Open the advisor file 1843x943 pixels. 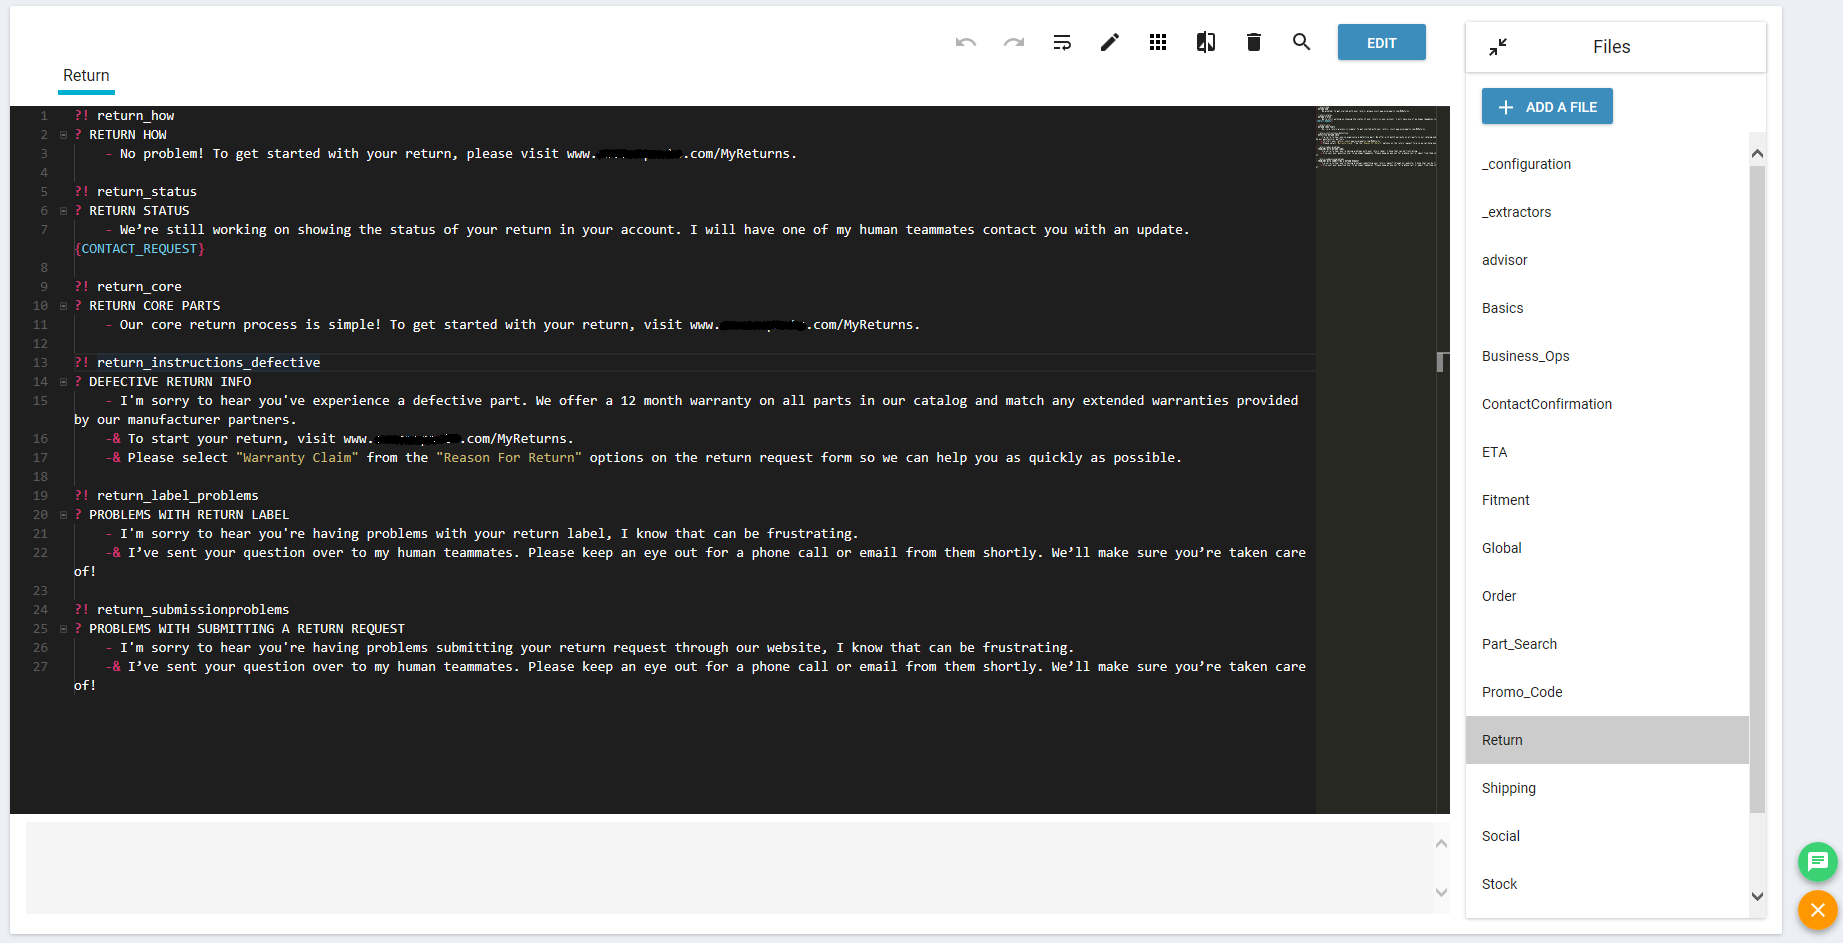[1607, 260]
